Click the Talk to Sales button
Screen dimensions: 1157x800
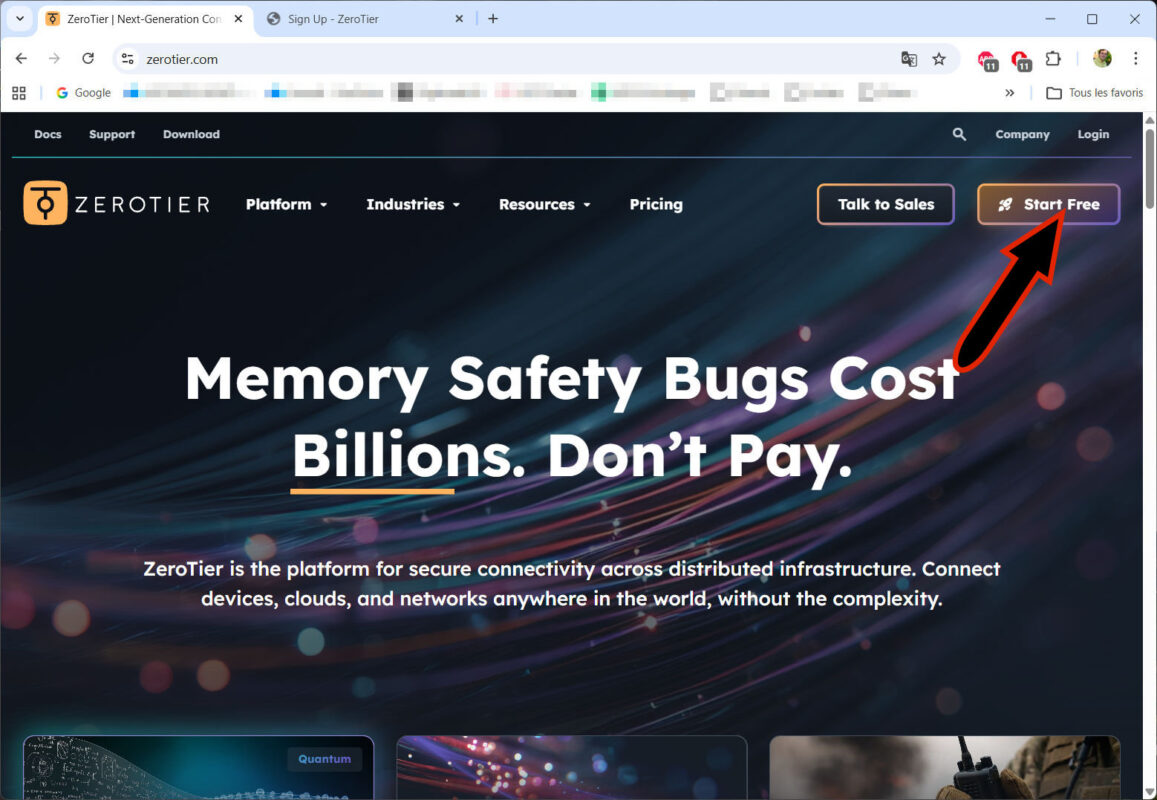885,204
